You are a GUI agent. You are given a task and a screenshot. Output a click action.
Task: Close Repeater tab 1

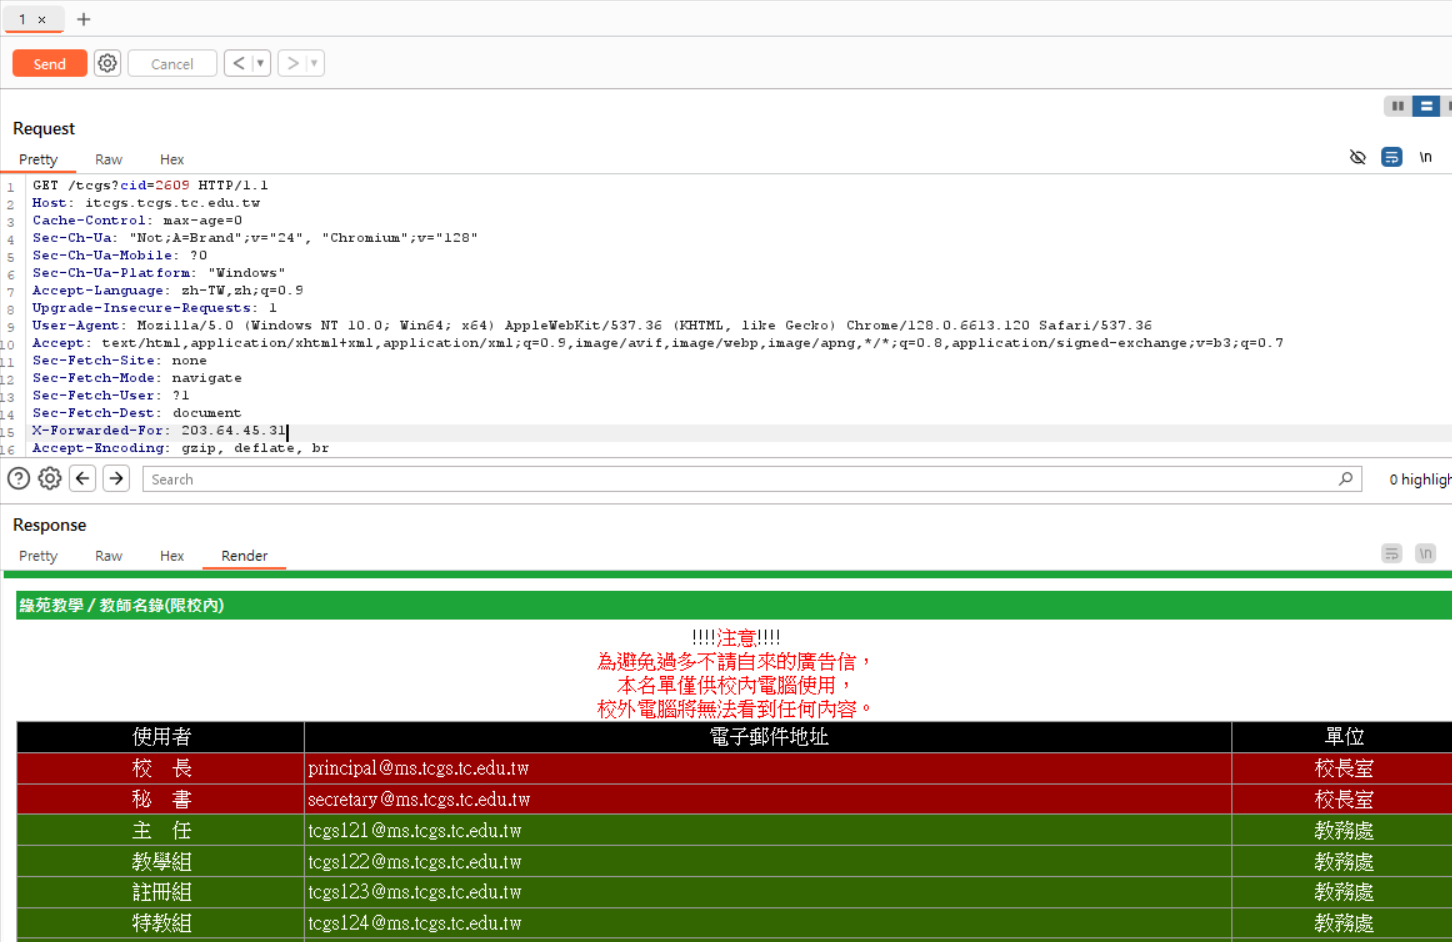tap(42, 20)
